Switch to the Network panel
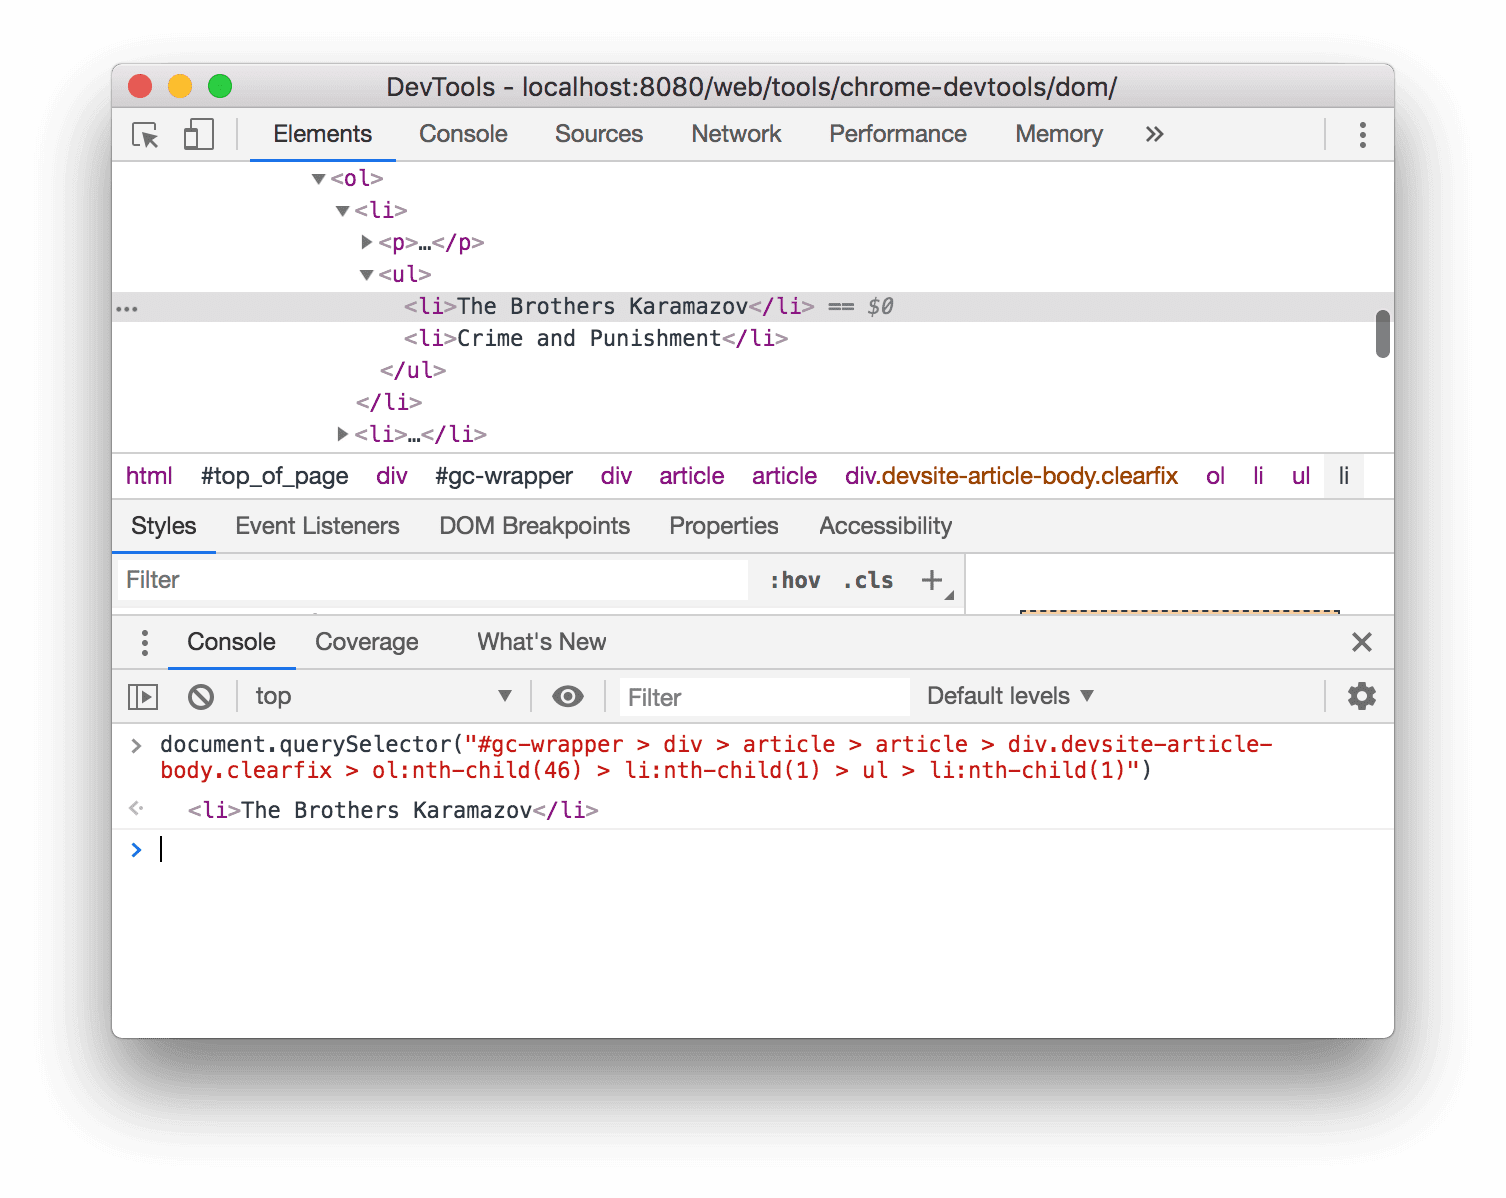Screen dimensions: 1506x1198 pyautogui.click(x=735, y=134)
